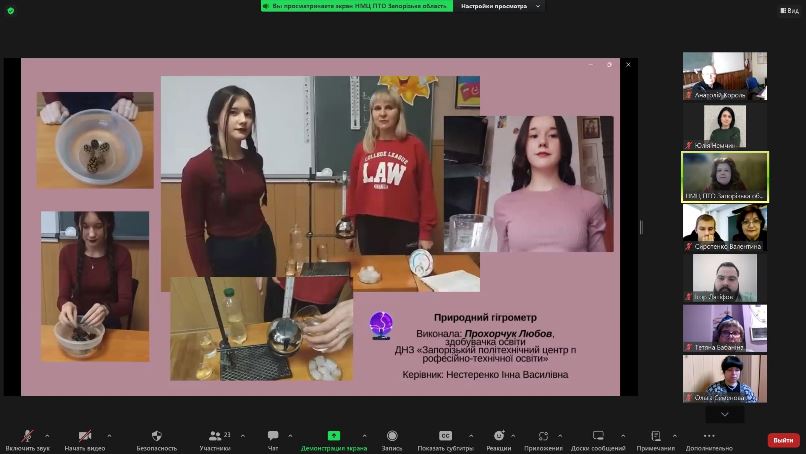Open the Участники participants panel
Screen dimensions: 806x454
pos(215,435)
